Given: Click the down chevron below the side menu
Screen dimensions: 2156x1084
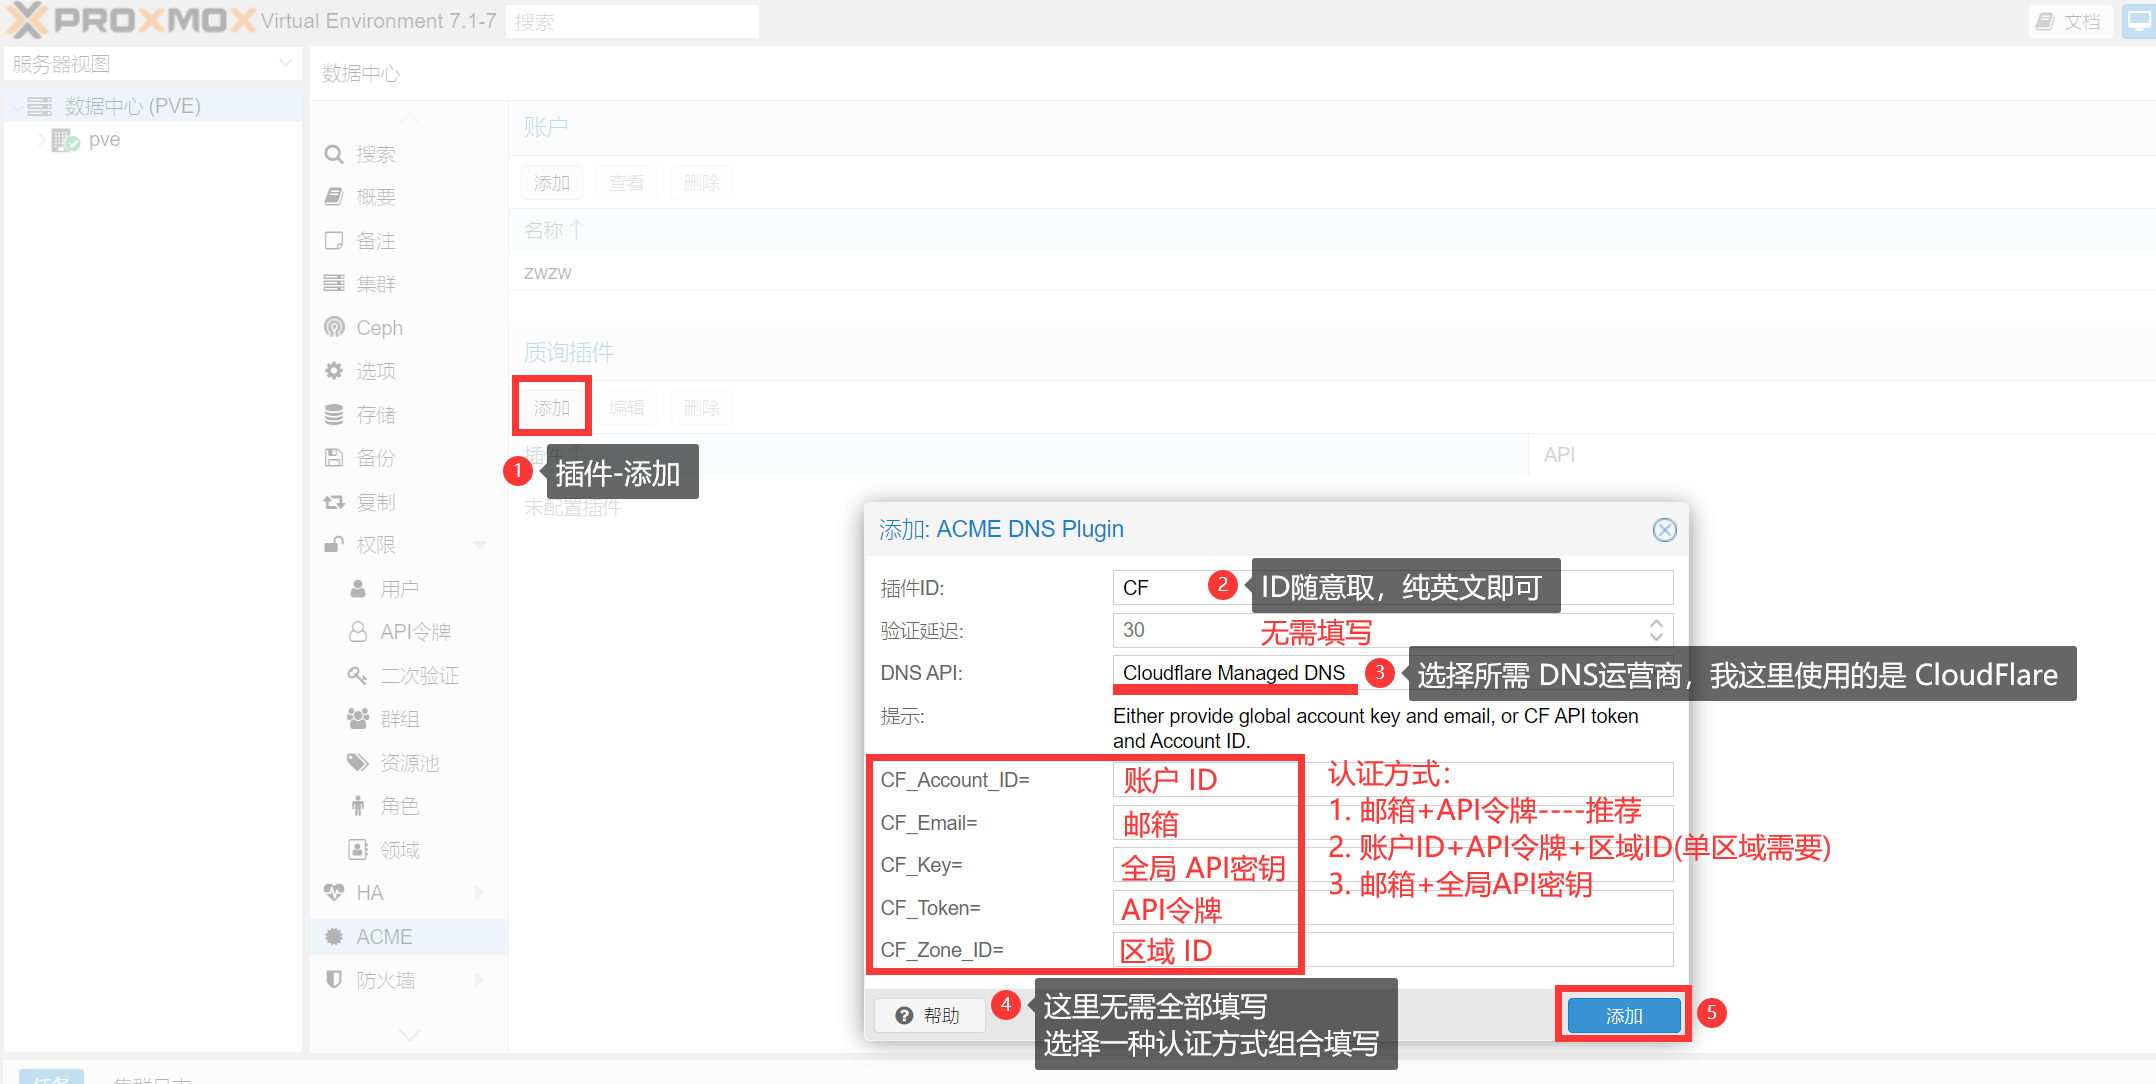Looking at the screenshot, I should point(410,1034).
